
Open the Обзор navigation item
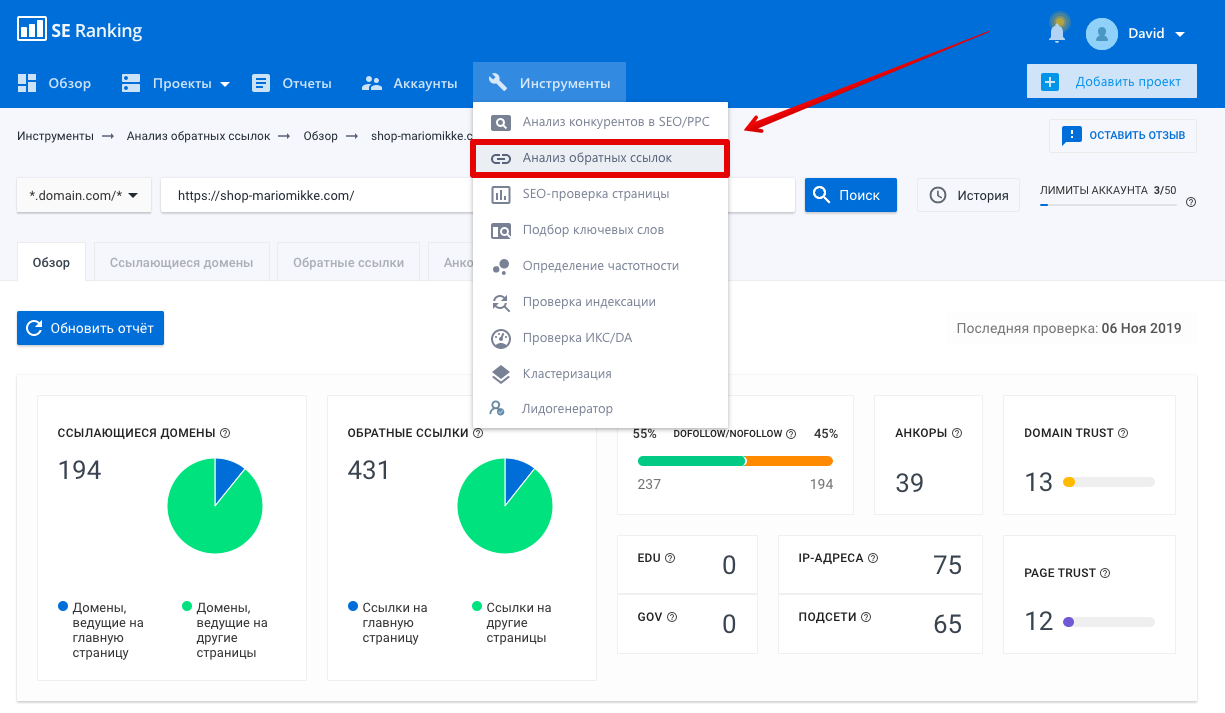[55, 83]
